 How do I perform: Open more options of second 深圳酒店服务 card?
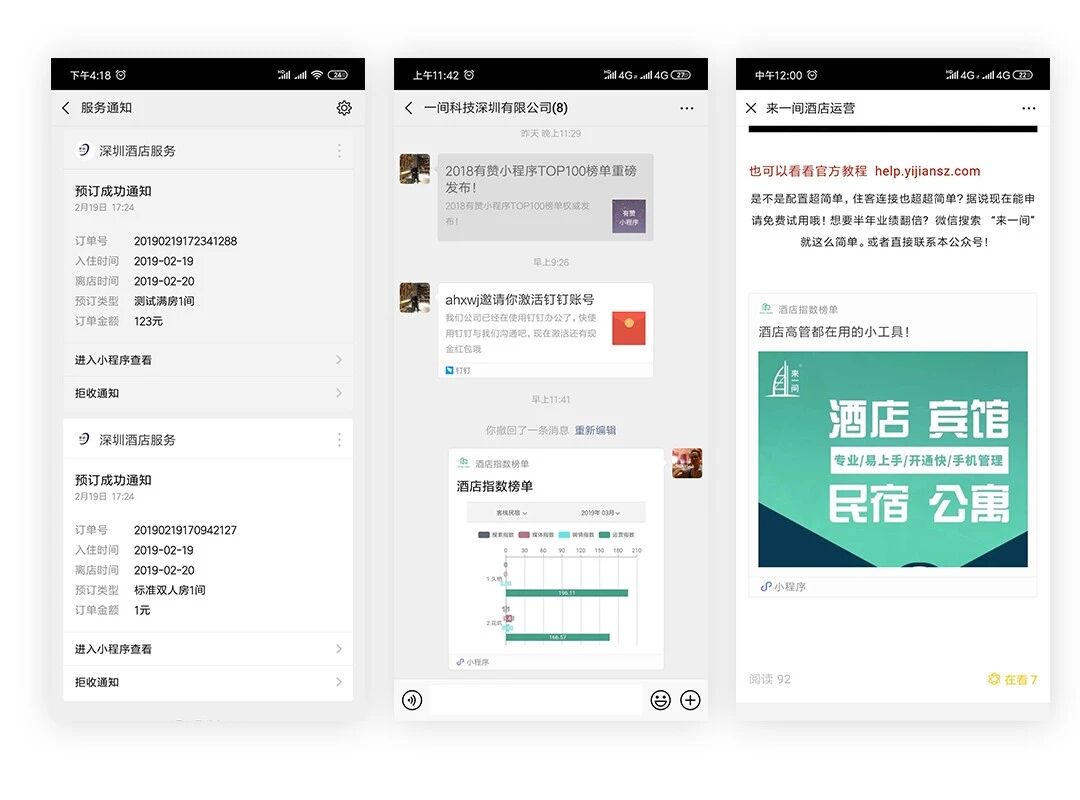click(x=340, y=440)
